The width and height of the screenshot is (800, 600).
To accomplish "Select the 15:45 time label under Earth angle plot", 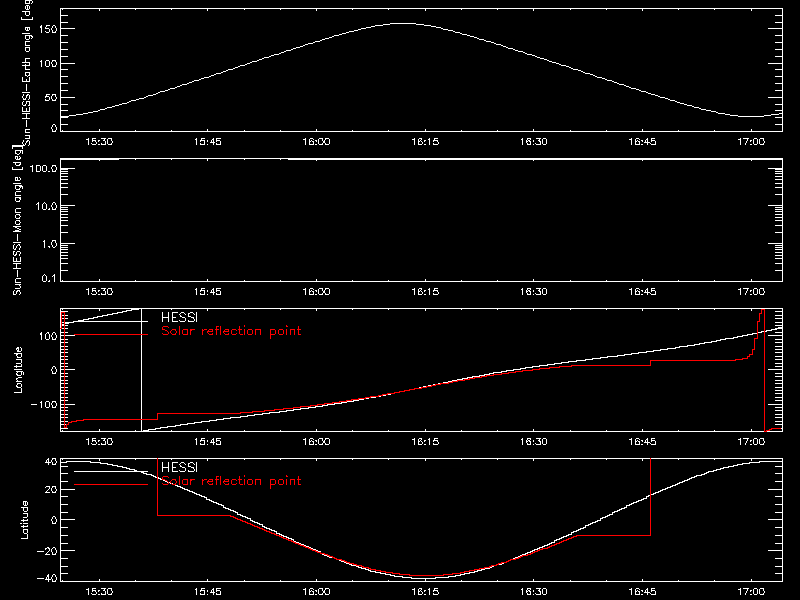I will click(x=208, y=141).
